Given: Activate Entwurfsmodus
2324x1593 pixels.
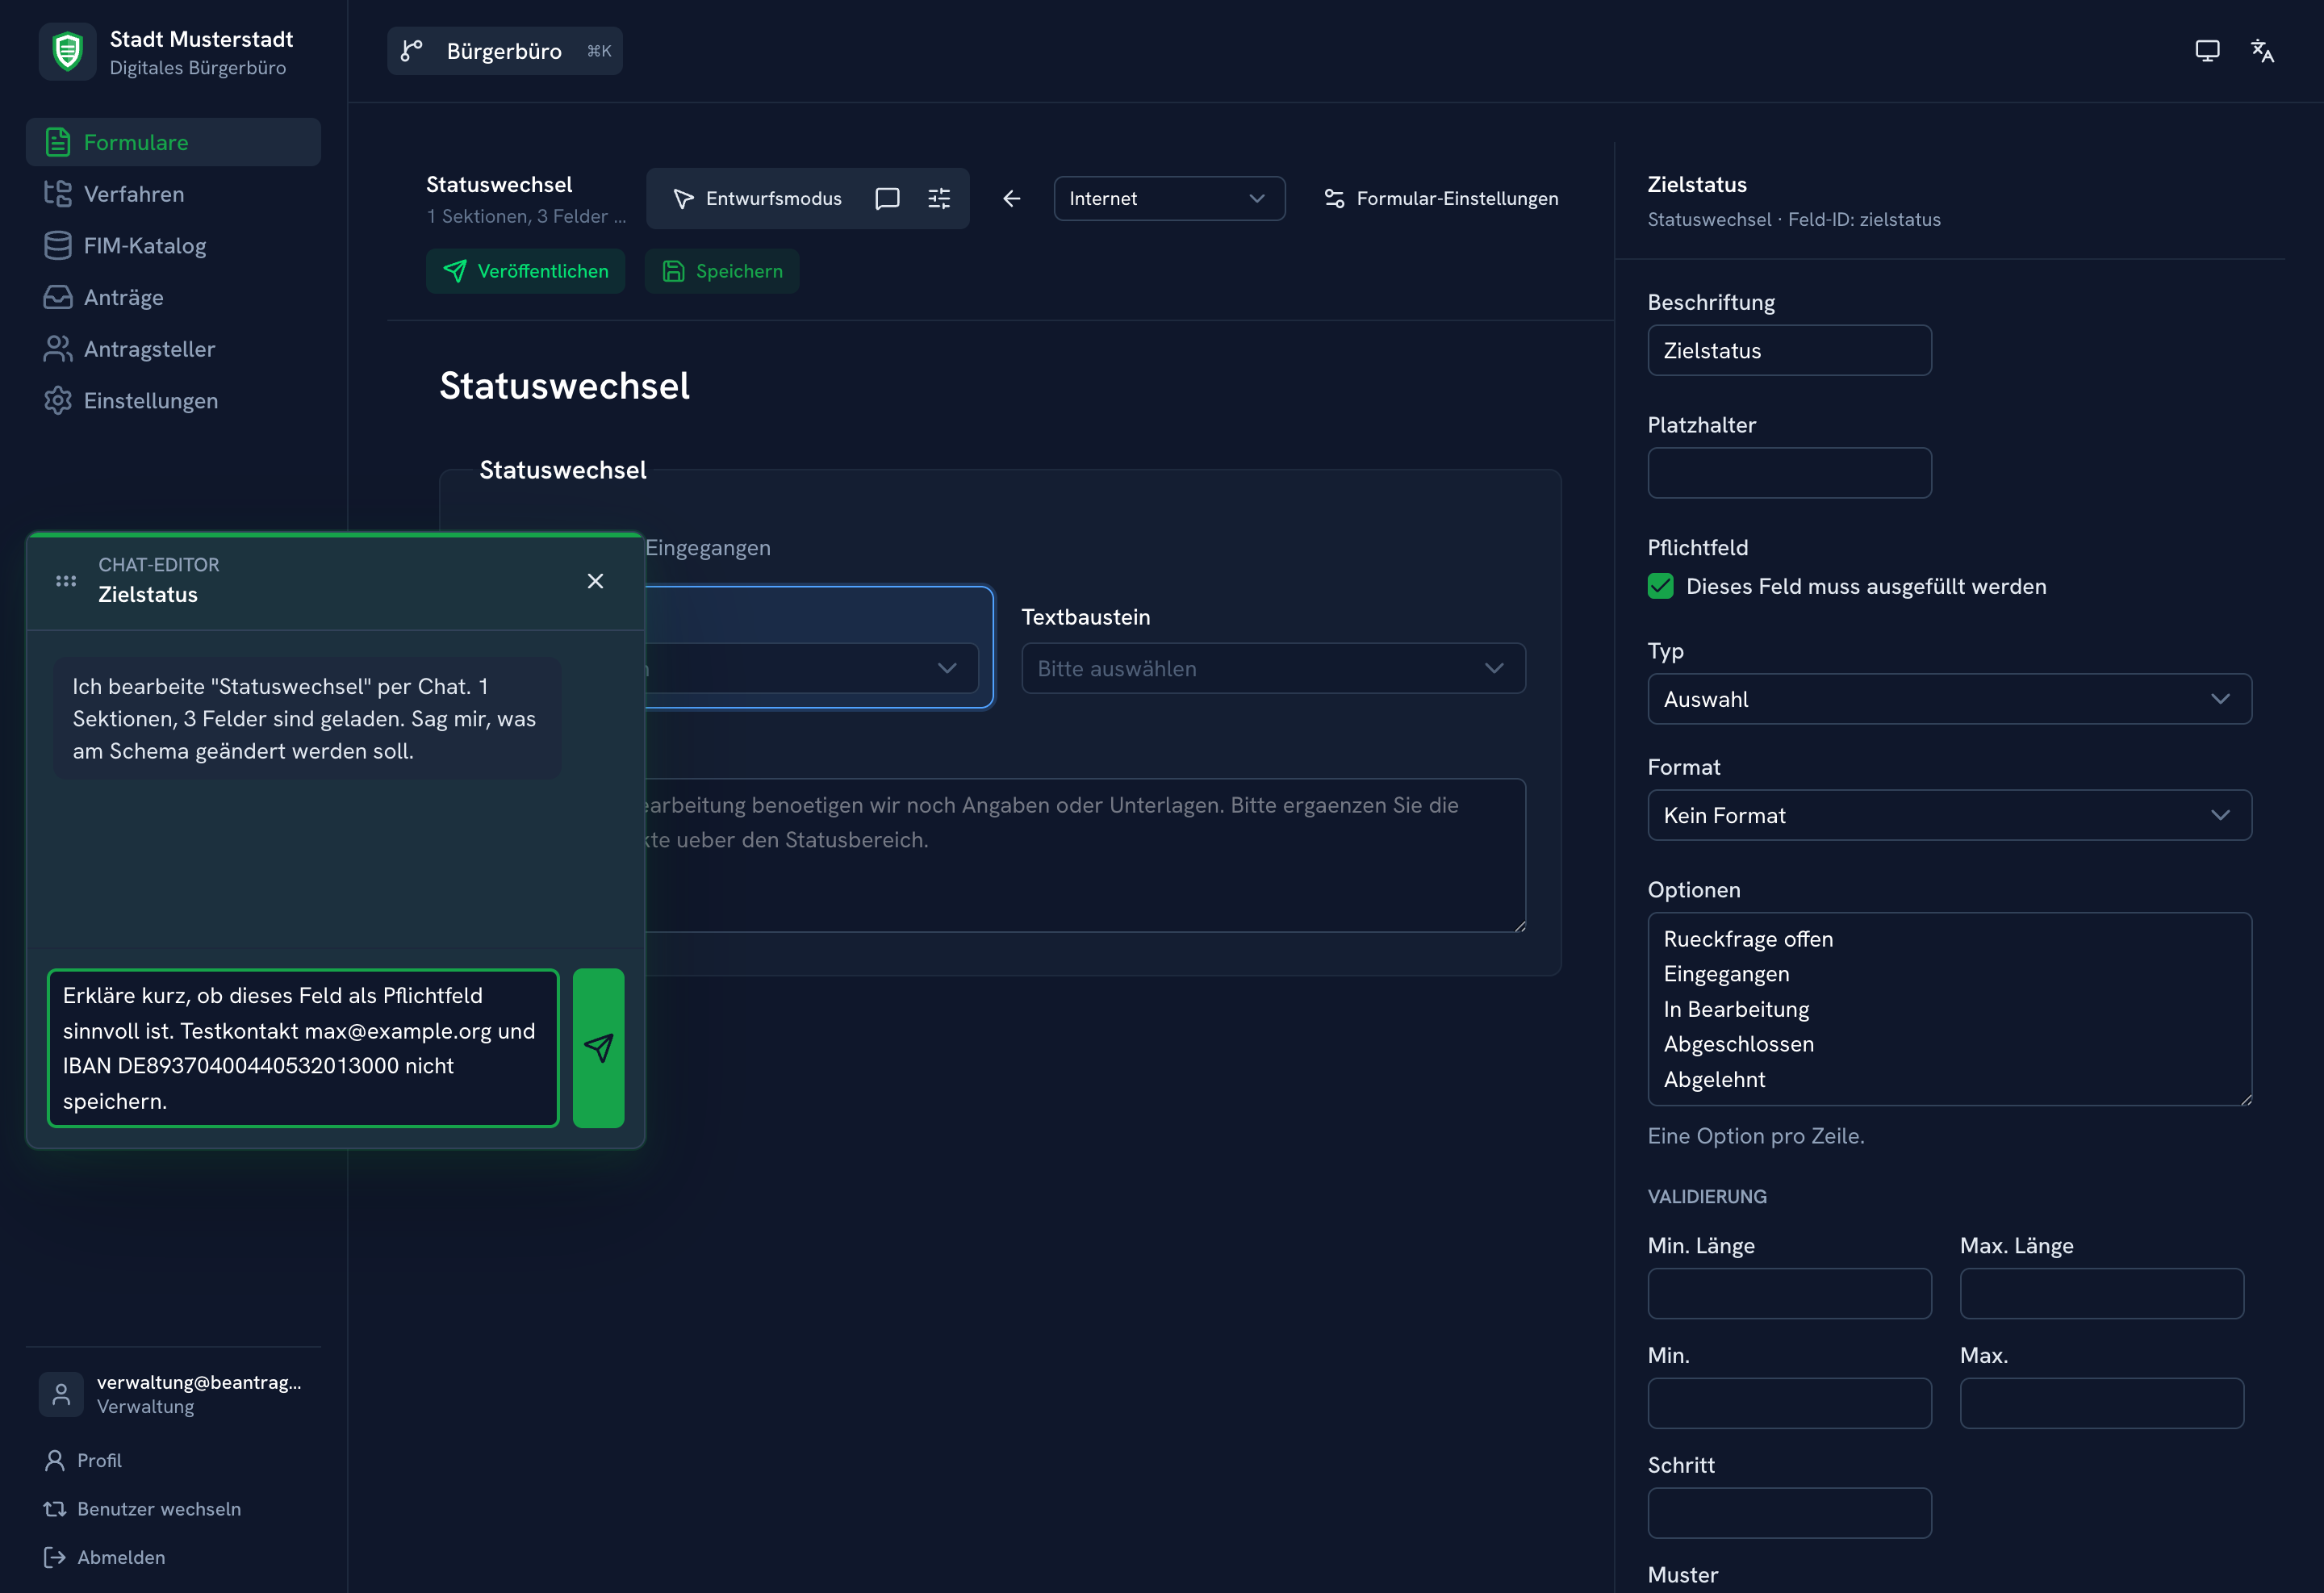Looking at the screenshot, I should (757, 198).
